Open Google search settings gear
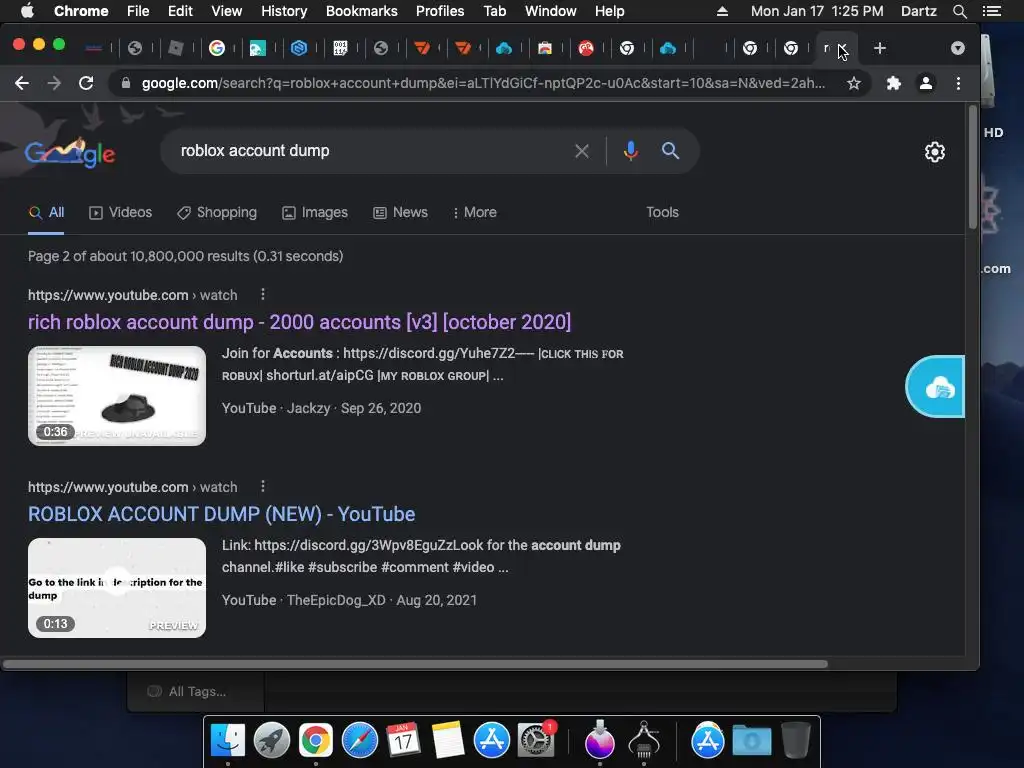 [x=935, y=152]
